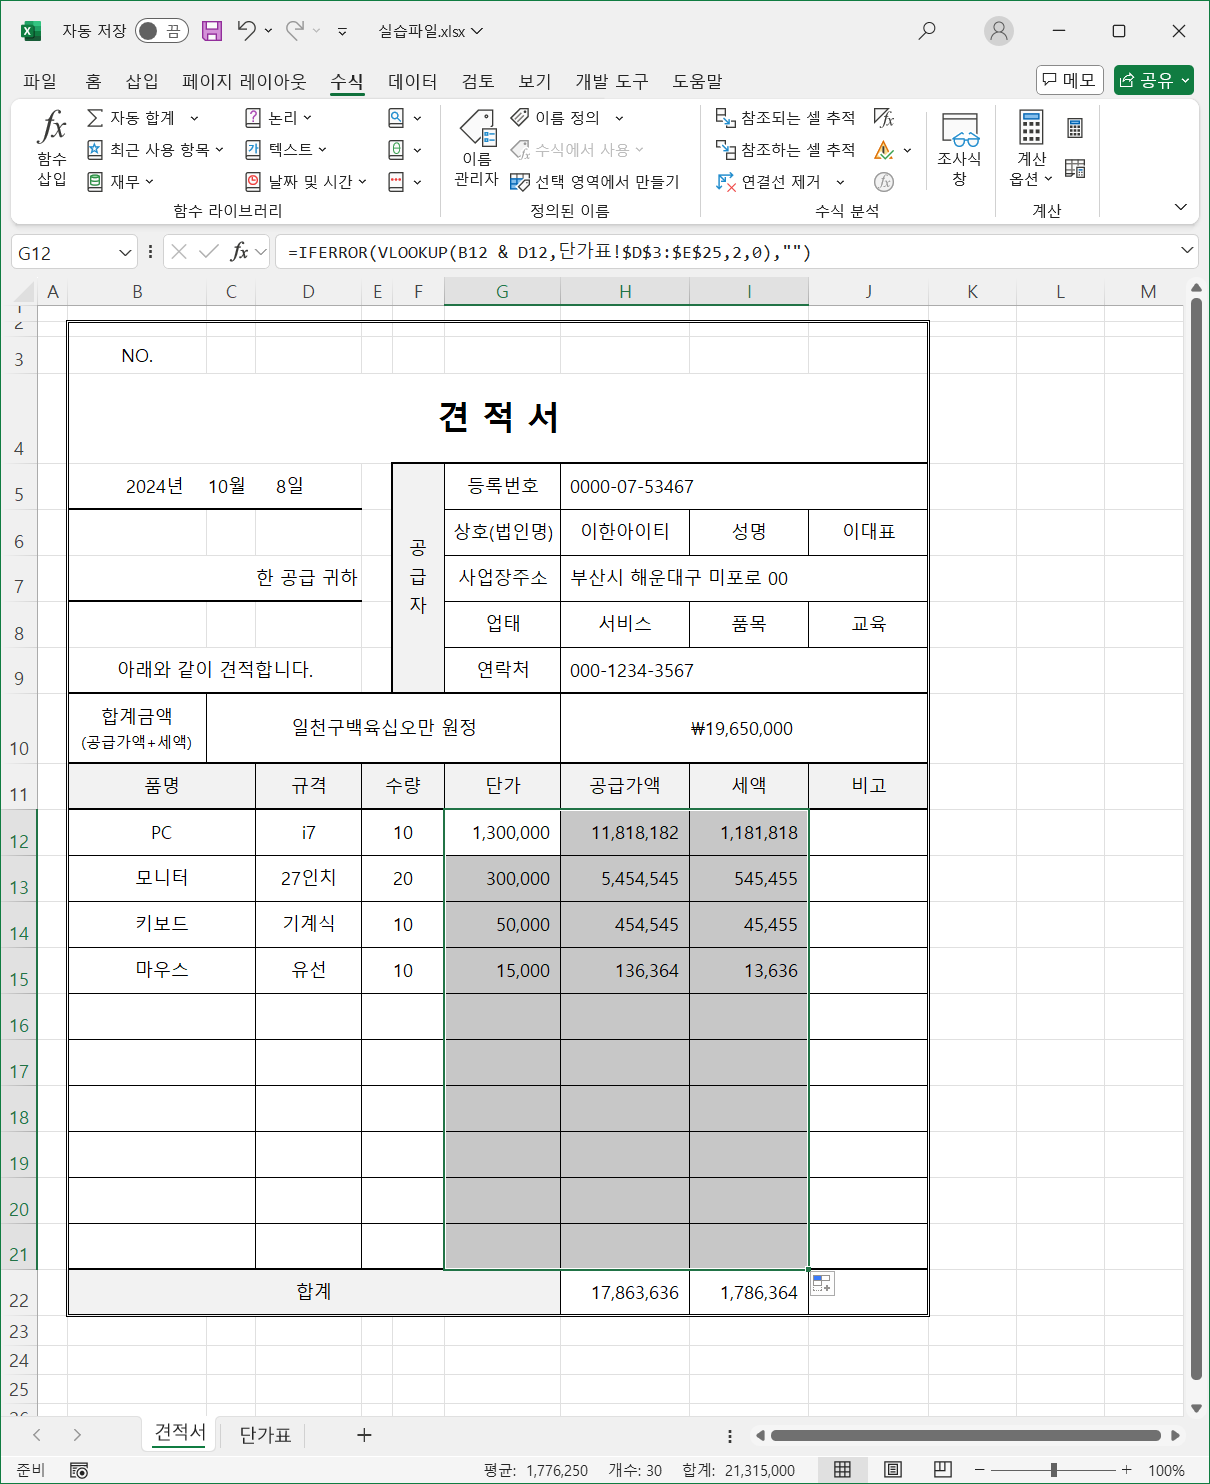The height and width of the screenshot is (1484, 1210).
Task: Switch to Page Layout view
Action: (x=893, y=1470)
